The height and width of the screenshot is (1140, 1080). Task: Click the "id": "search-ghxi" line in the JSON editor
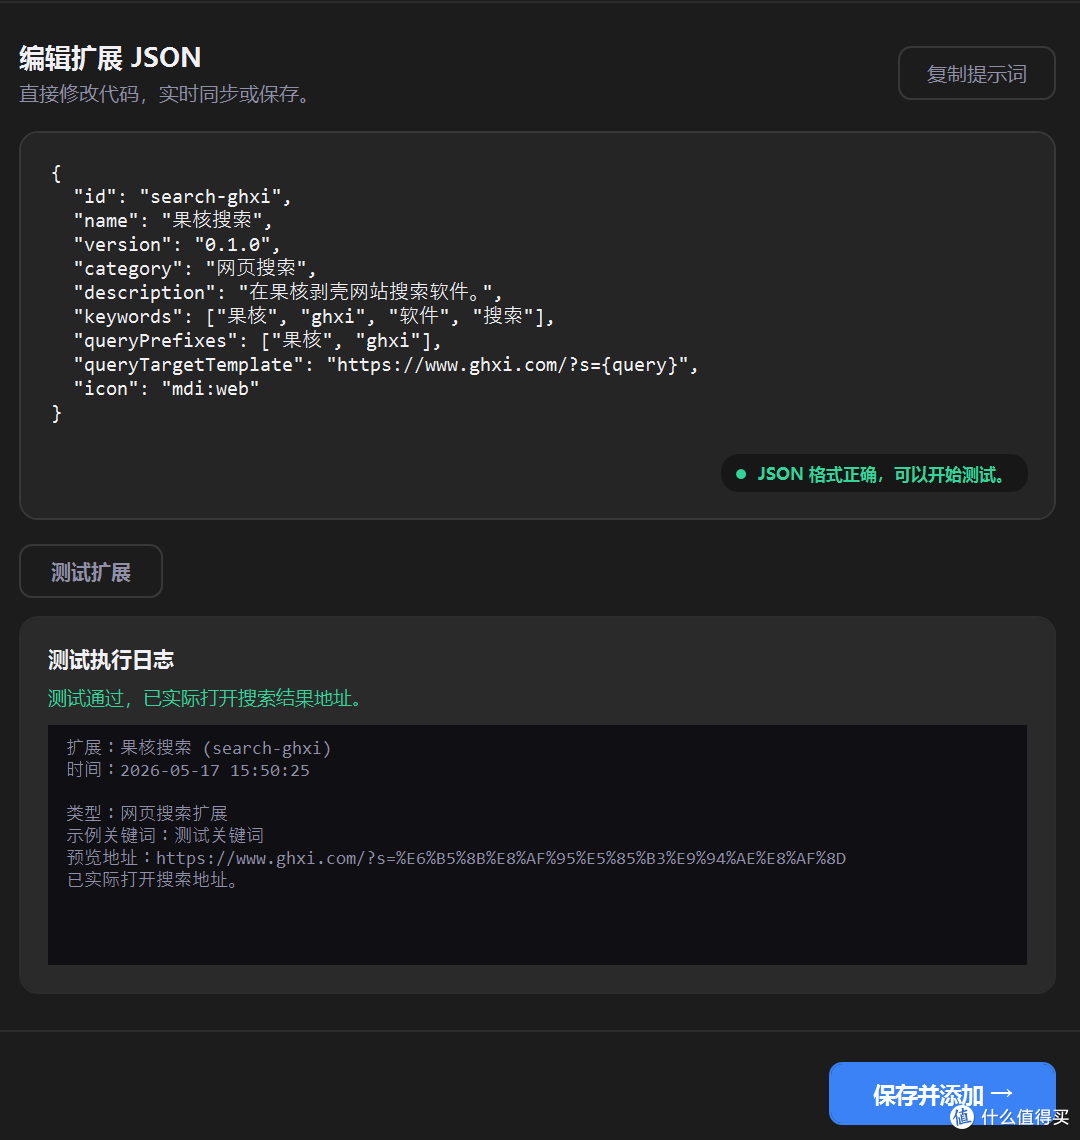(x=182, y=196)
